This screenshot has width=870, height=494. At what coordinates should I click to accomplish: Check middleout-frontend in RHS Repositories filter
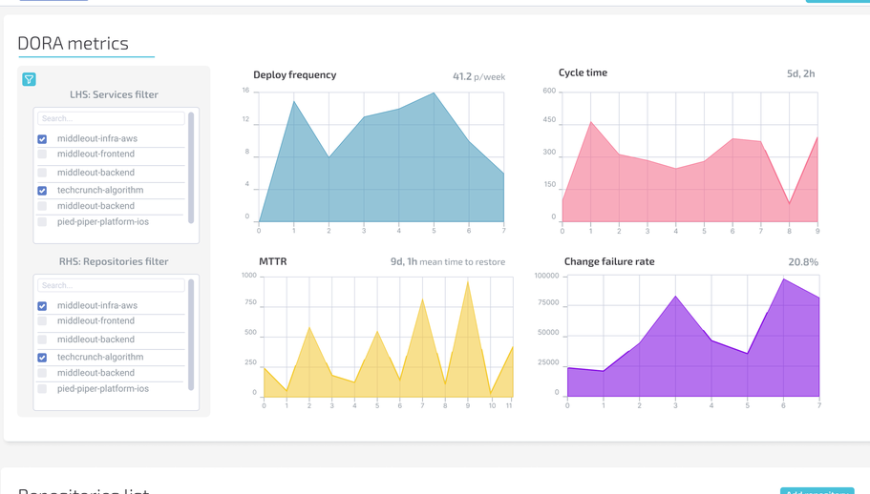(x=42, y=321)
